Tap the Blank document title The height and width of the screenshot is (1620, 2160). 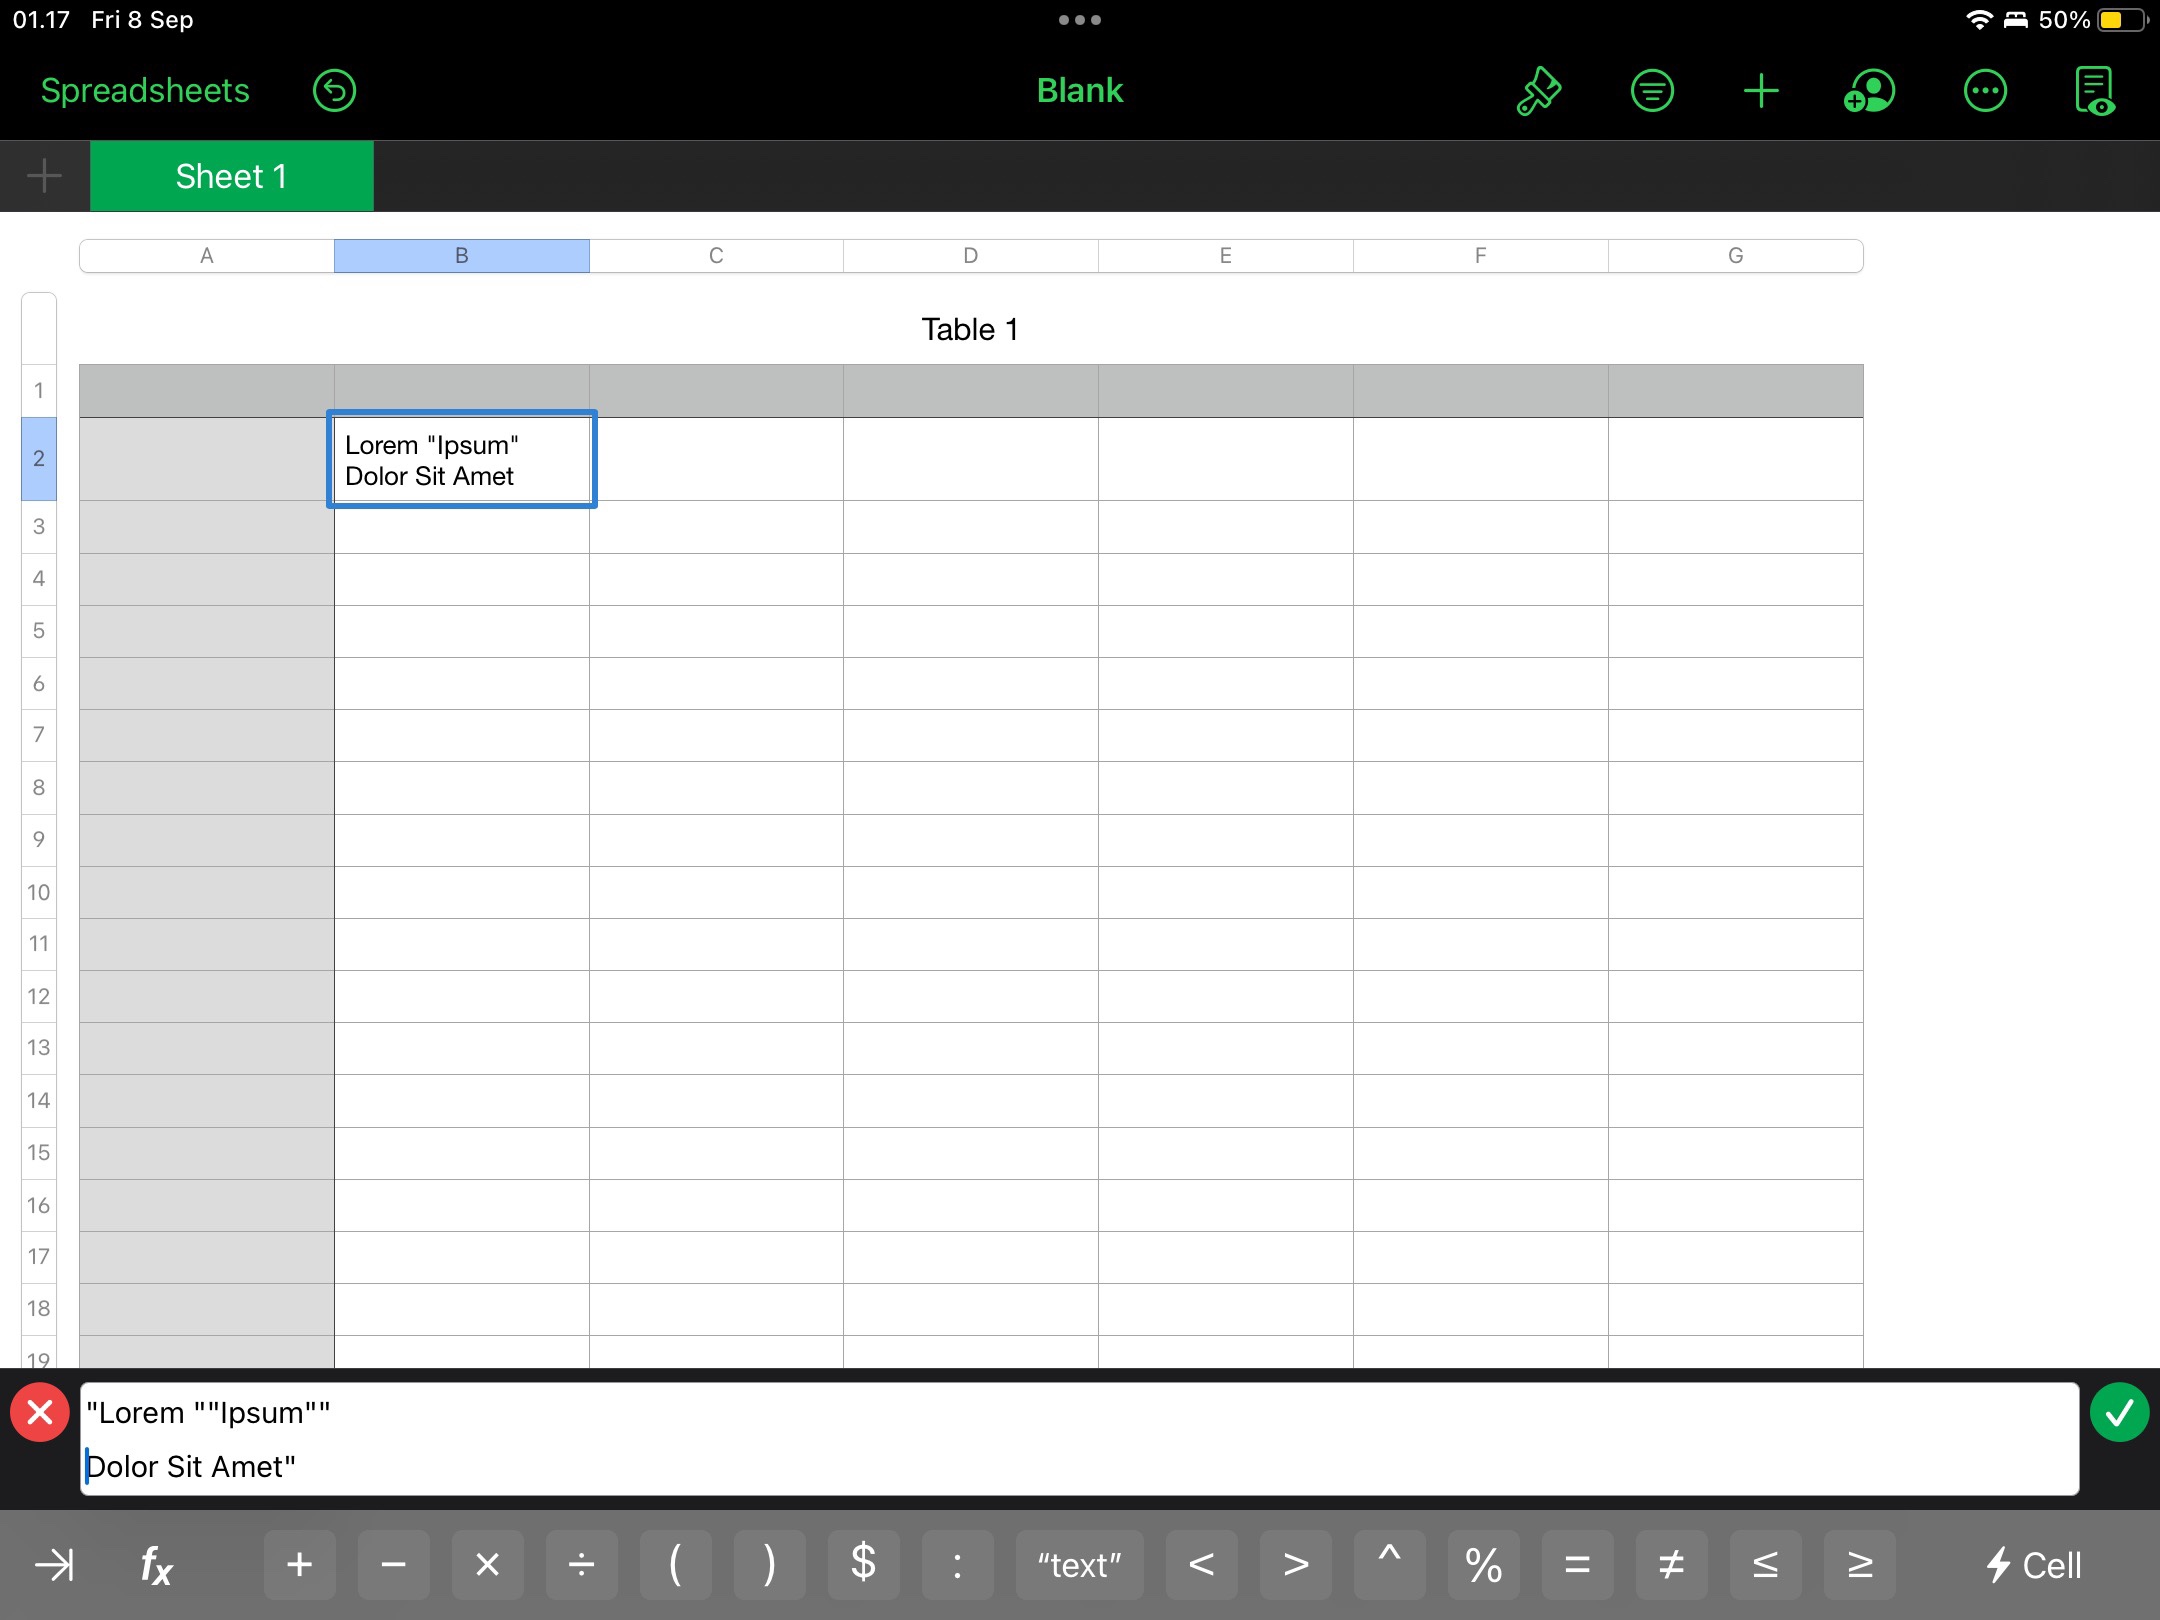pyautogui.click(x=1079, y=91)
